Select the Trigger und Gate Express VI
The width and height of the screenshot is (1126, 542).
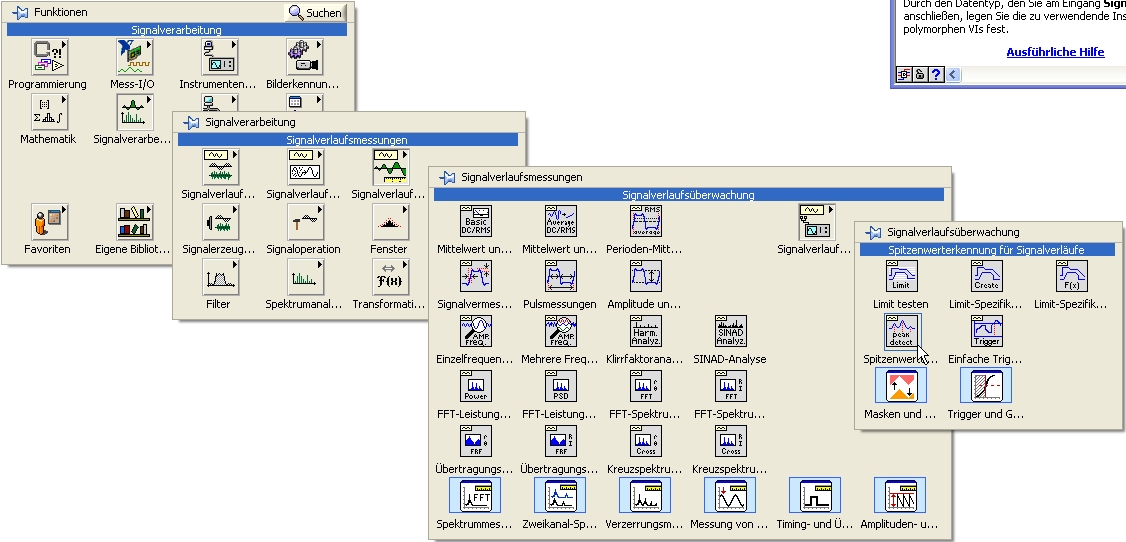click(x=986, y=386)
